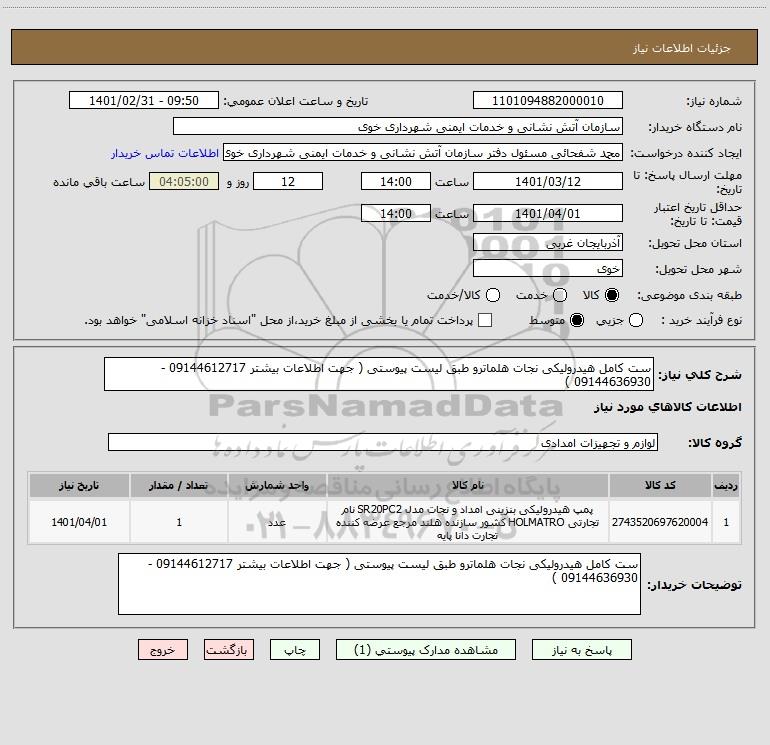Select the کالا radio button
Image resolution: width=770 pixels, height=745 pixels.
(612, 295)
